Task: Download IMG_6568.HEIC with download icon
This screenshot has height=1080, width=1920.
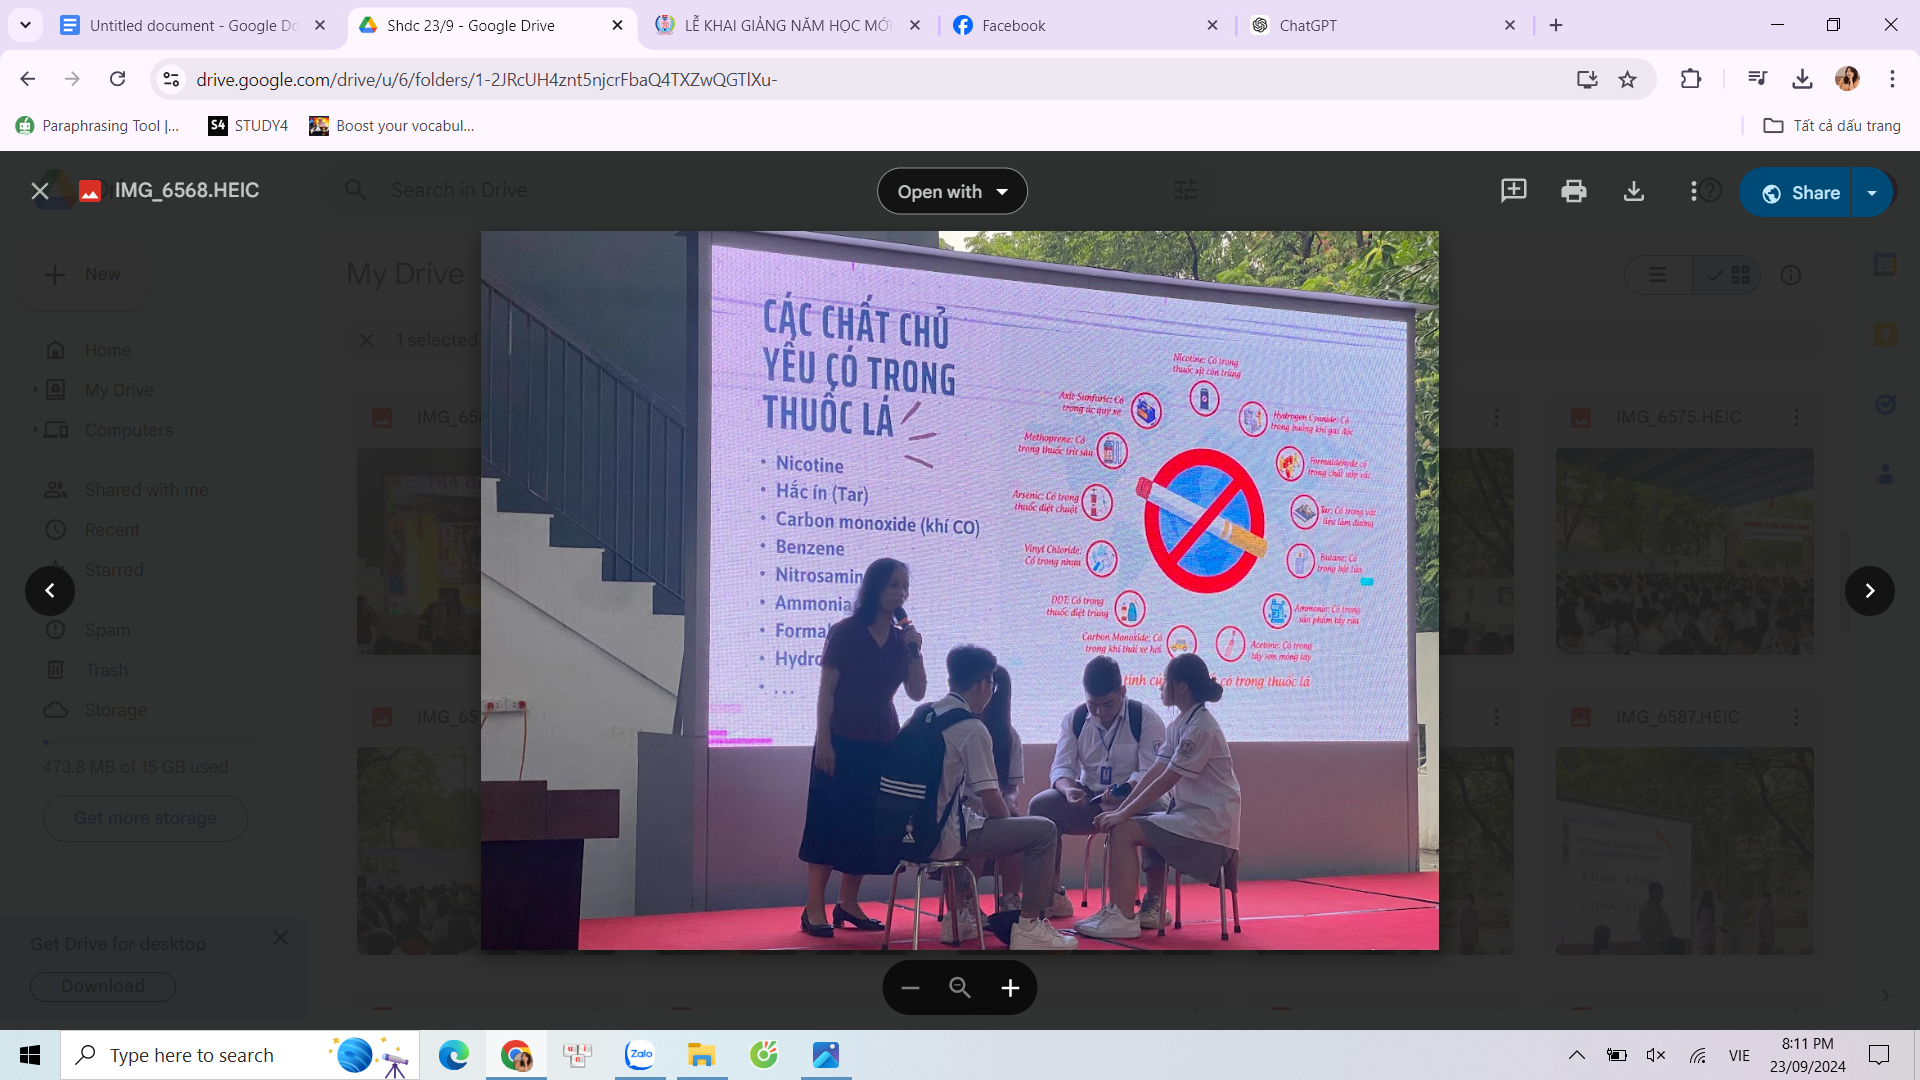Action: click(1633, 191)
